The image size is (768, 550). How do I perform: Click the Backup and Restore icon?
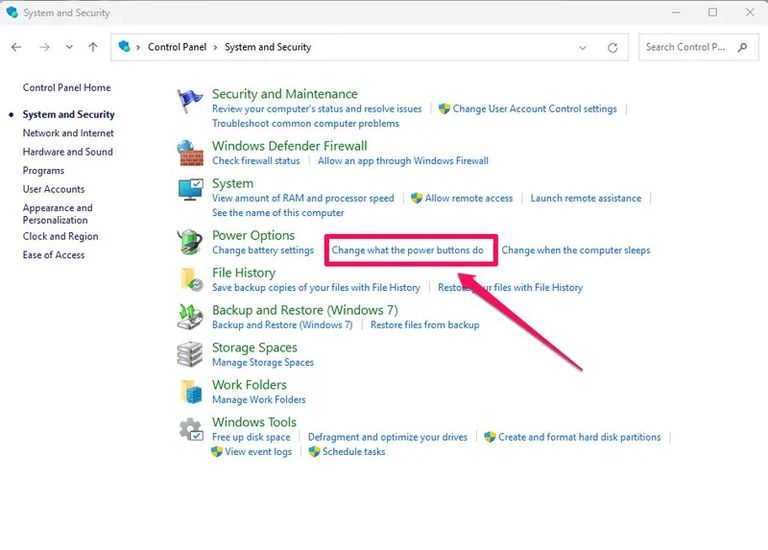pos(190,317)
